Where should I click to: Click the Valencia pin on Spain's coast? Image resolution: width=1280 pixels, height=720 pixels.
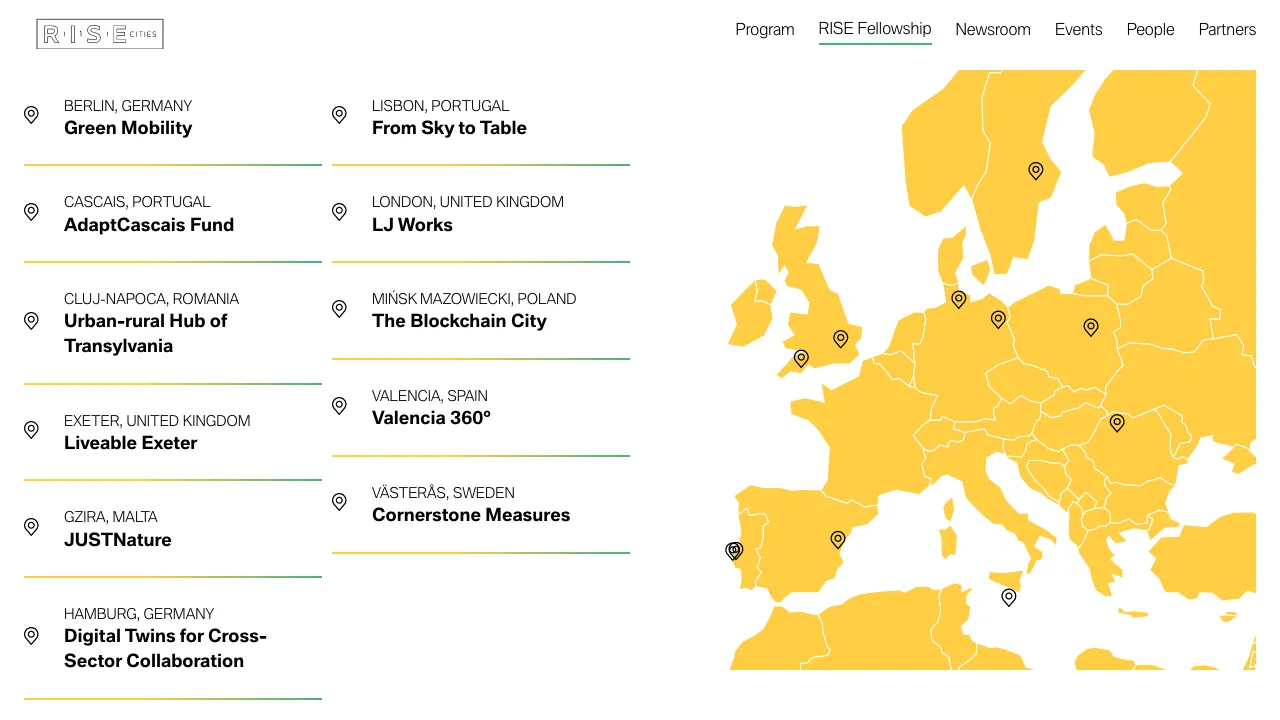point(838,539)
